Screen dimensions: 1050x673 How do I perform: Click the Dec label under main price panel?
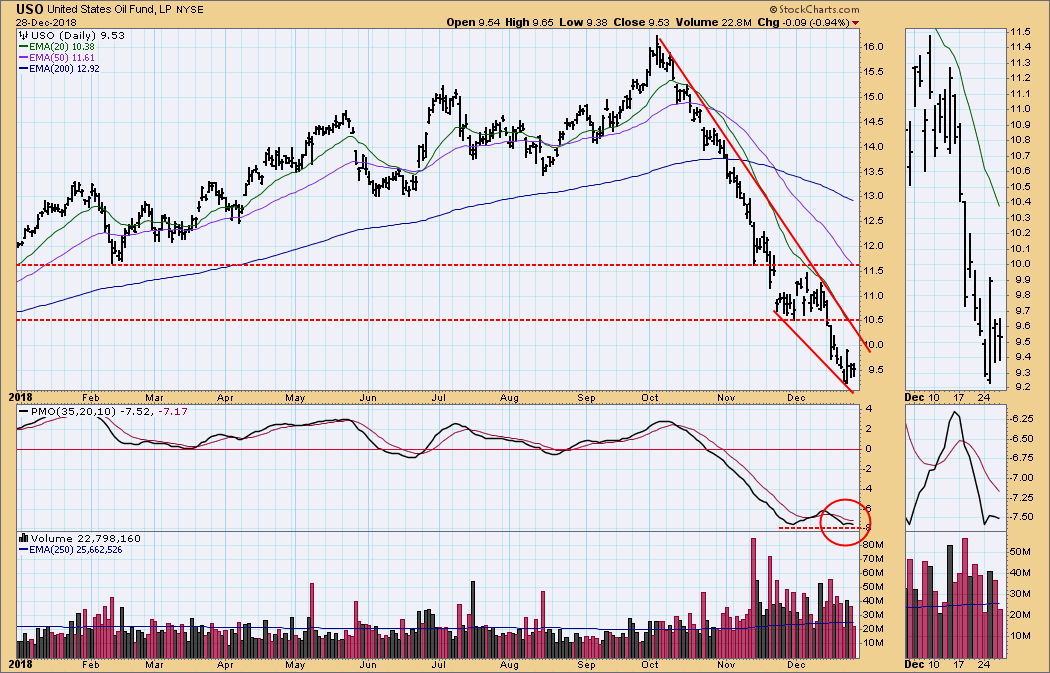pos(796,398)
